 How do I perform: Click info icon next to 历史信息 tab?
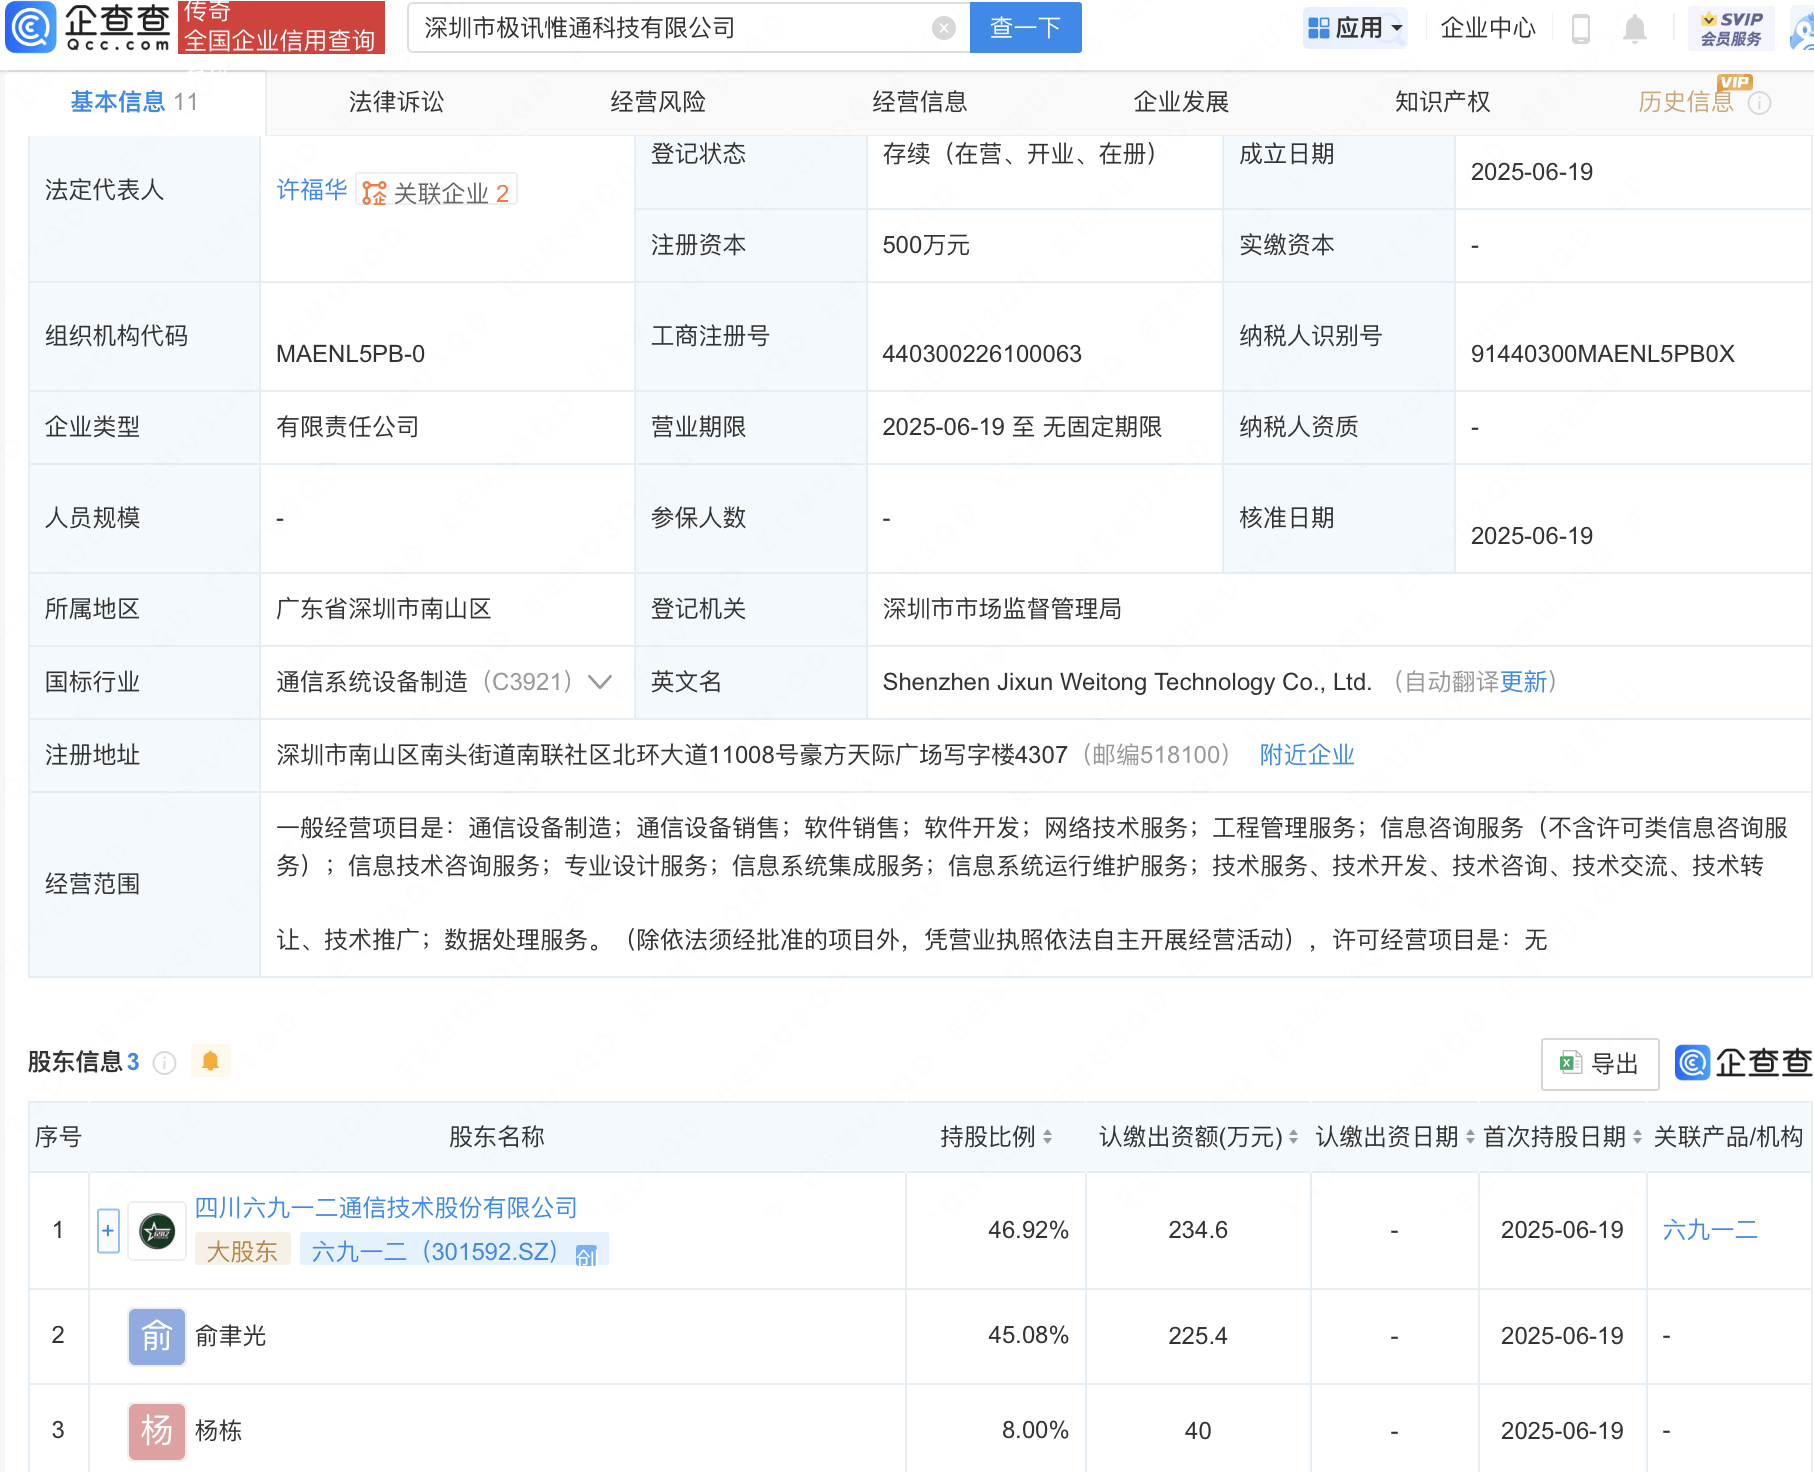tap(1760, 103)
